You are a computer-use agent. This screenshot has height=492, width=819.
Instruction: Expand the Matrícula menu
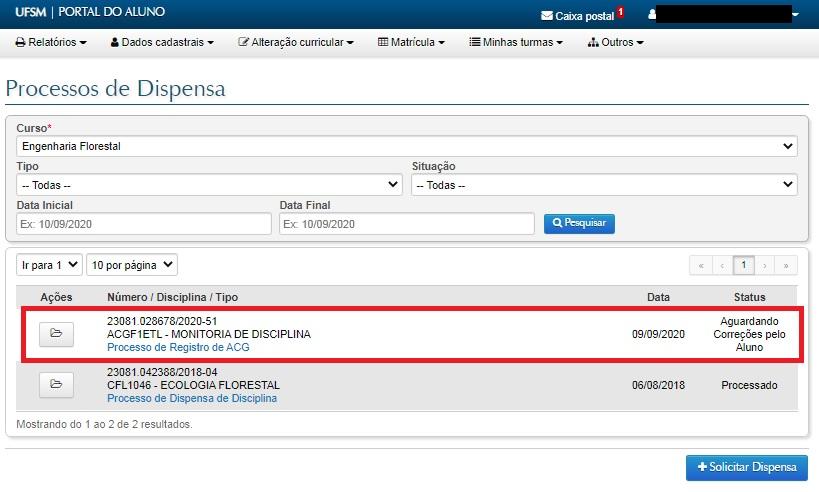point(411,42)
